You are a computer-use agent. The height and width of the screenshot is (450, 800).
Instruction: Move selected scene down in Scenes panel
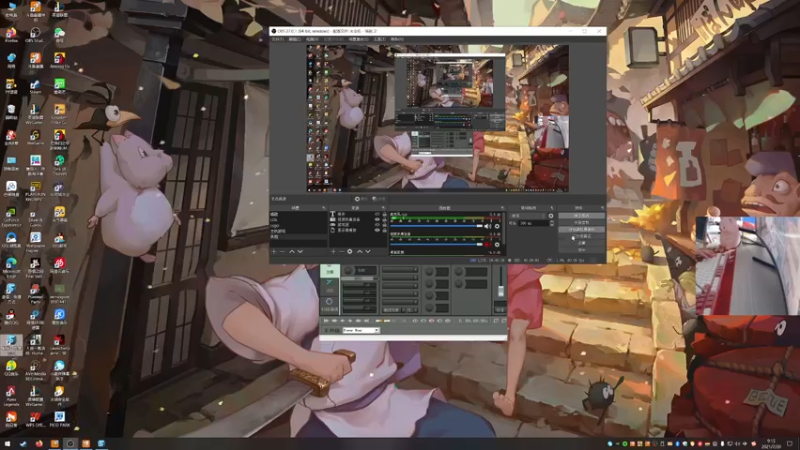coord(301,252)
